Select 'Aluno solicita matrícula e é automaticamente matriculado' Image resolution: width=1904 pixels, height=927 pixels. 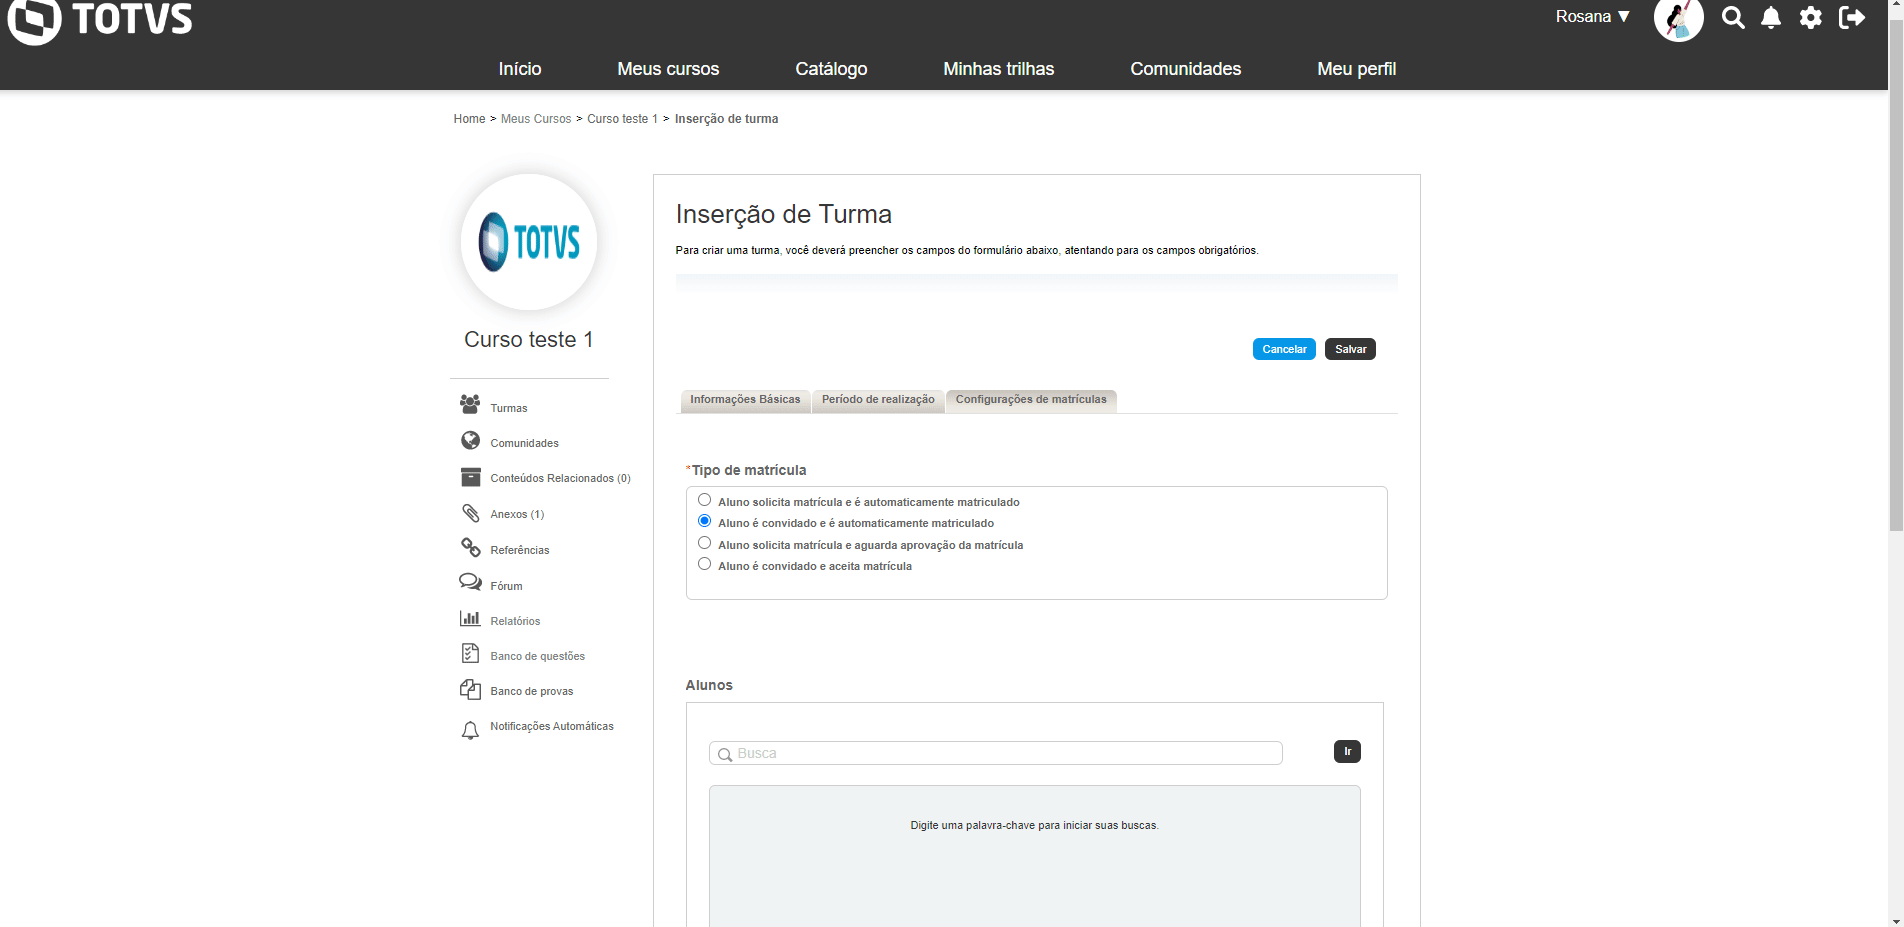[705, 500]
